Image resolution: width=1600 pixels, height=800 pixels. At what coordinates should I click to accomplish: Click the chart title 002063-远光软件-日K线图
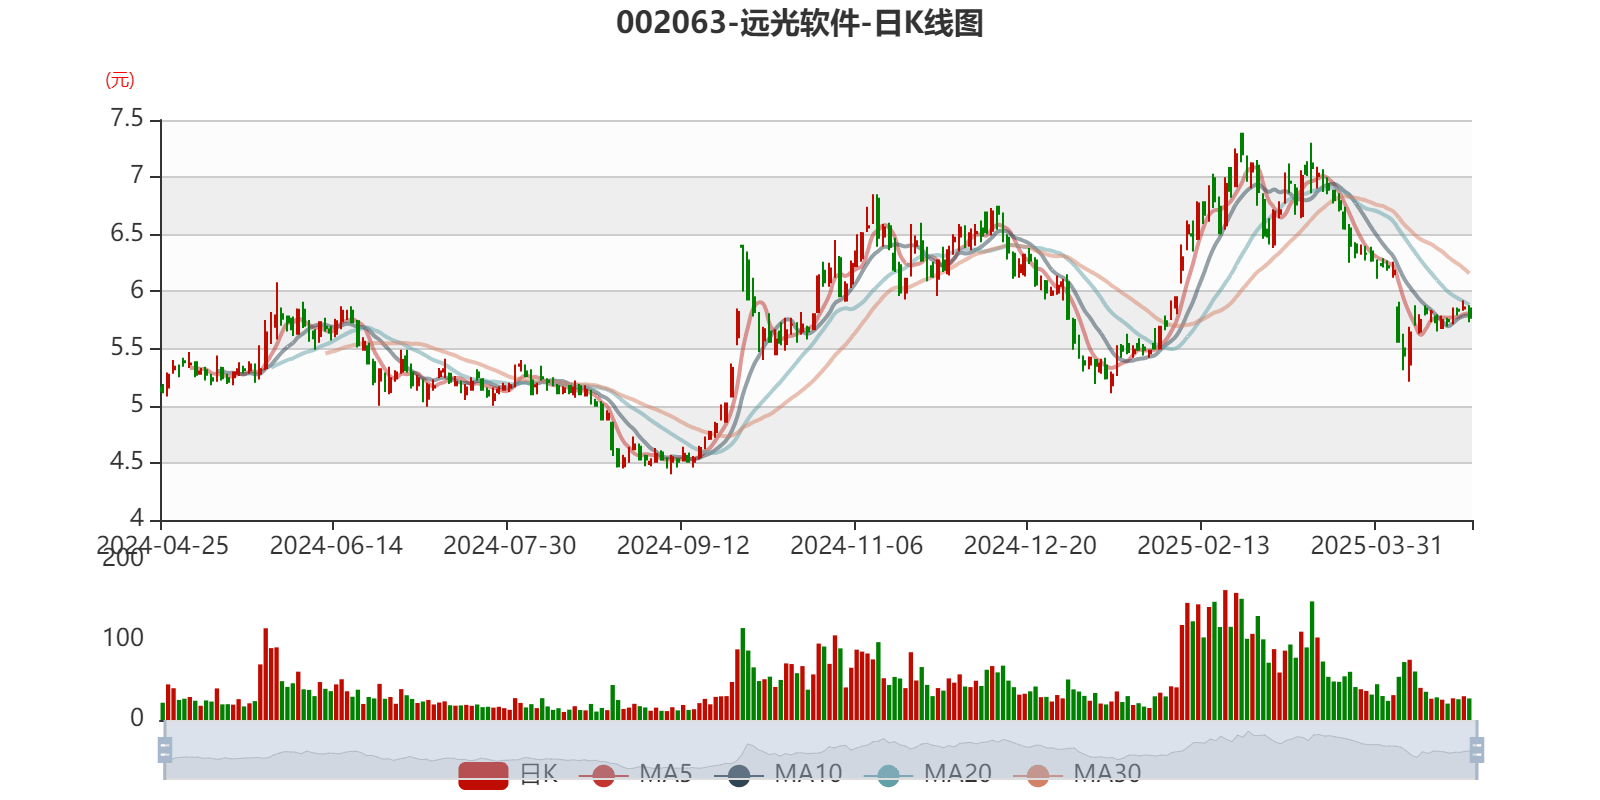click(x=800, y=23)
